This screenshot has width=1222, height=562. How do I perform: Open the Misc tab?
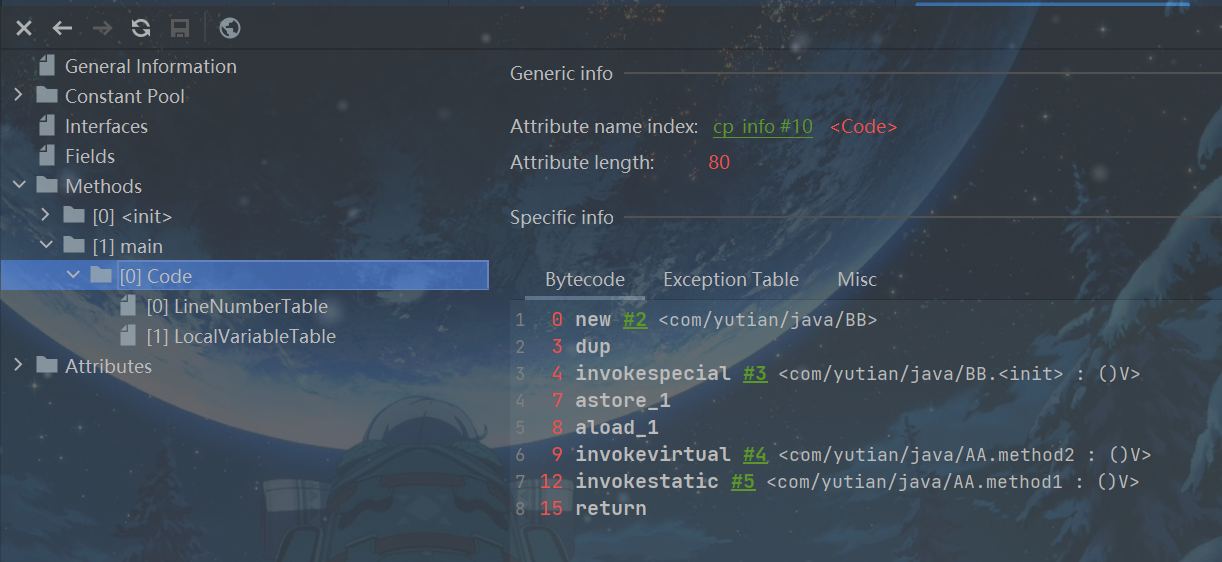857,280
